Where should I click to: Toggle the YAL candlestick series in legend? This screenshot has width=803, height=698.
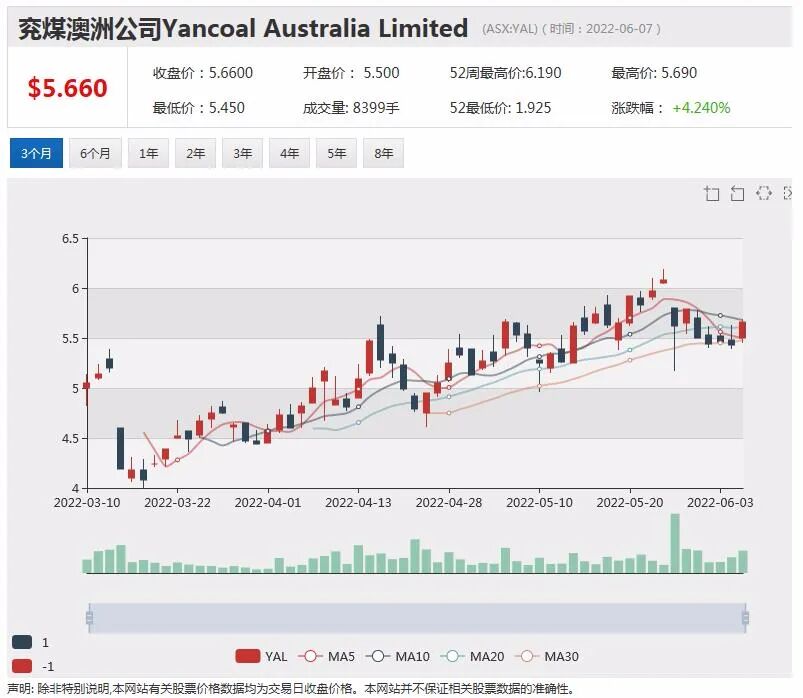(261, 656)
